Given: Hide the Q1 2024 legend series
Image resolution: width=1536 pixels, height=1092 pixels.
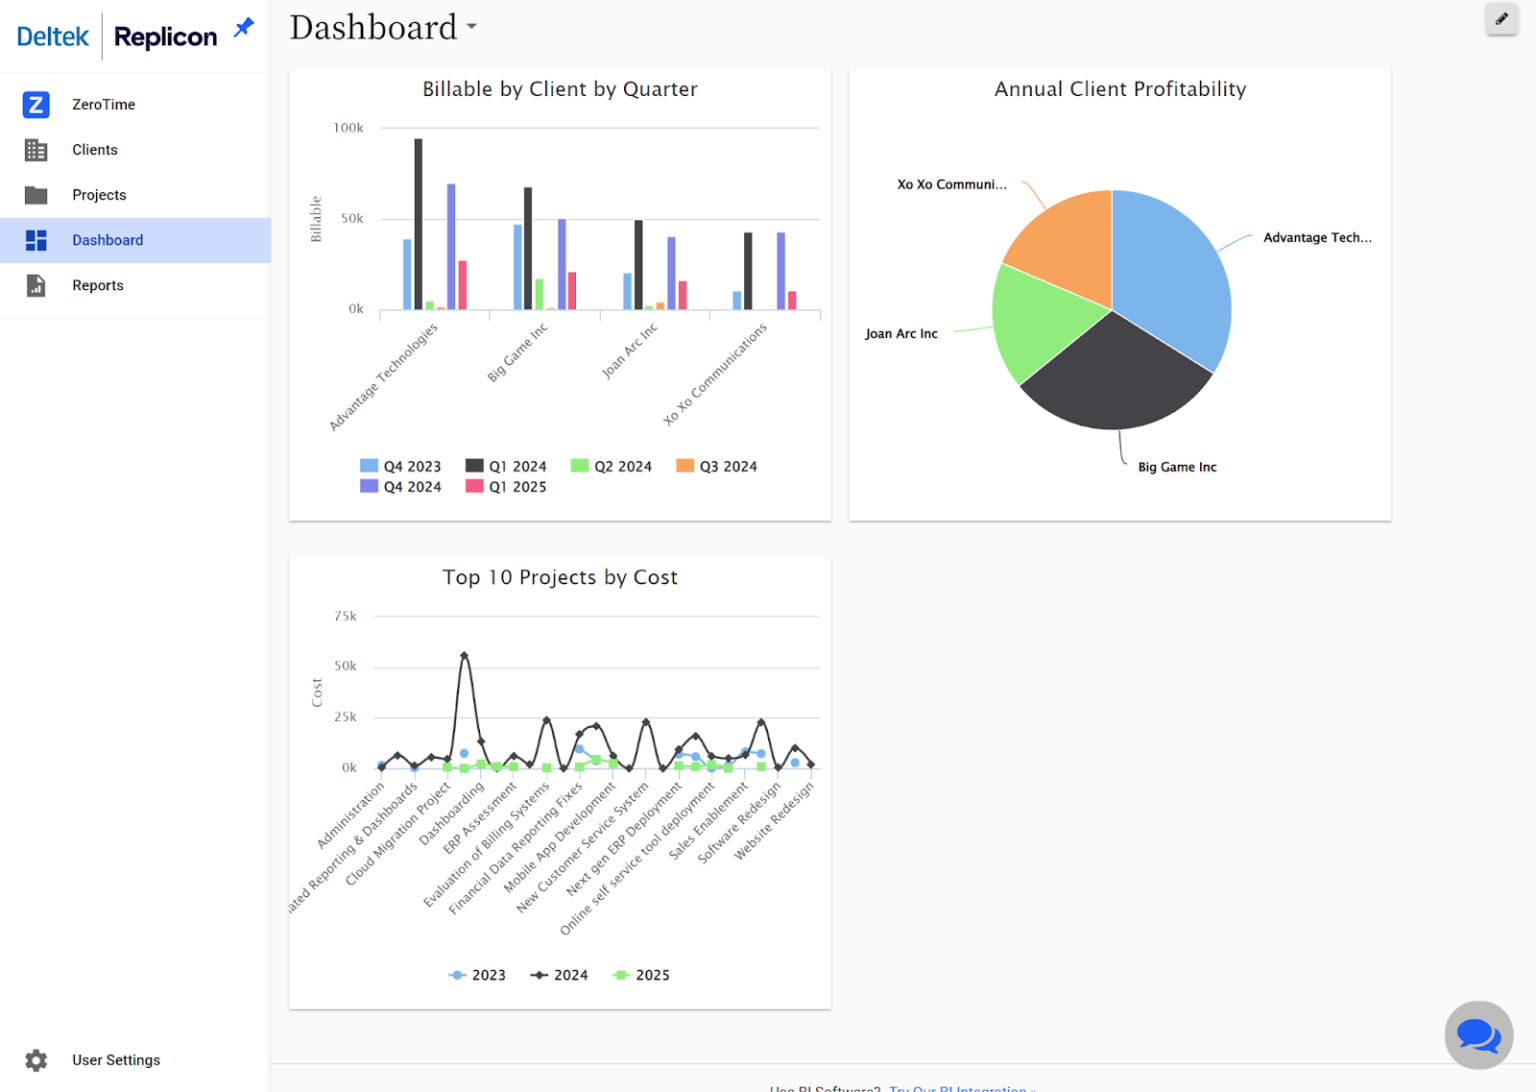Looking at the screenshot, I should tap(506, 466).
